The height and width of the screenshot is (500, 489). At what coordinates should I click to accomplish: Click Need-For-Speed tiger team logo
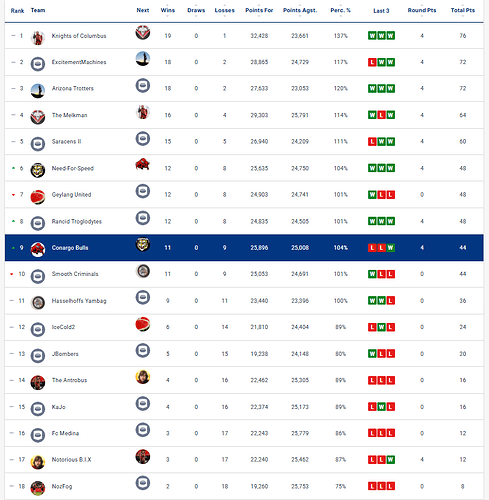tap(38, 170)
